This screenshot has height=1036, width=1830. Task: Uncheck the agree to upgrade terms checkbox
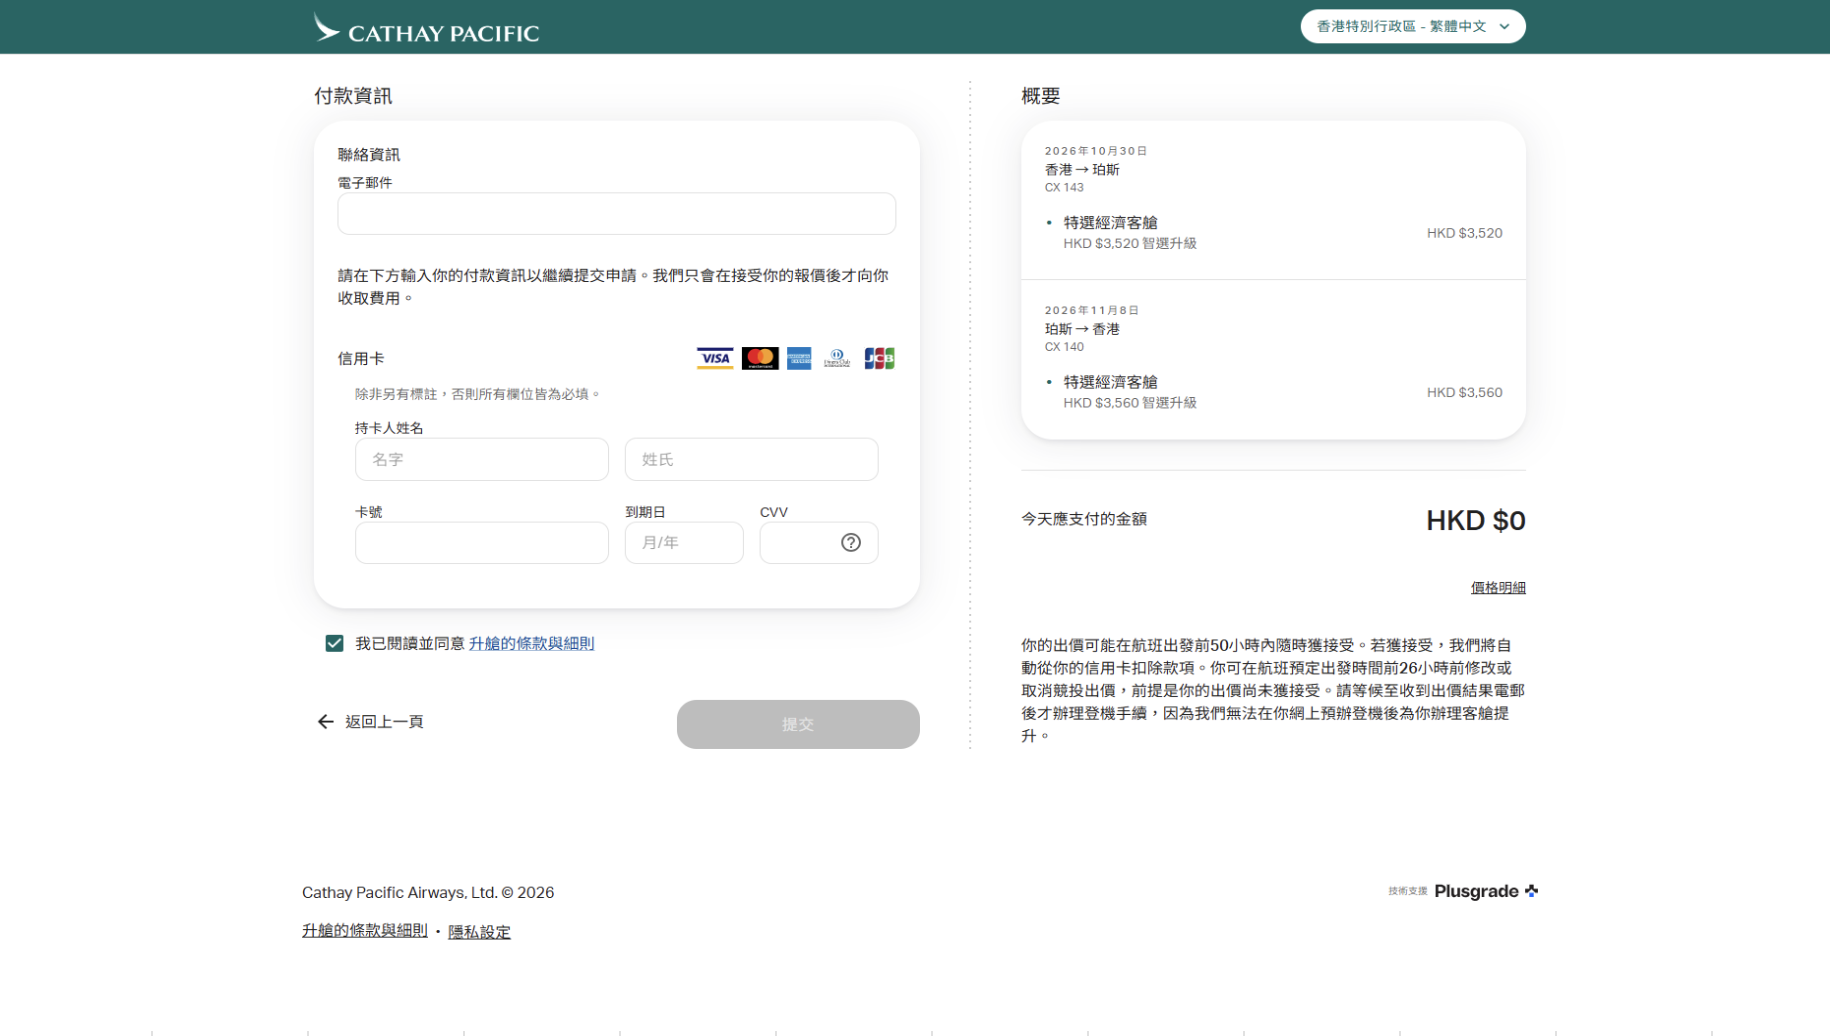coord(334,643)
